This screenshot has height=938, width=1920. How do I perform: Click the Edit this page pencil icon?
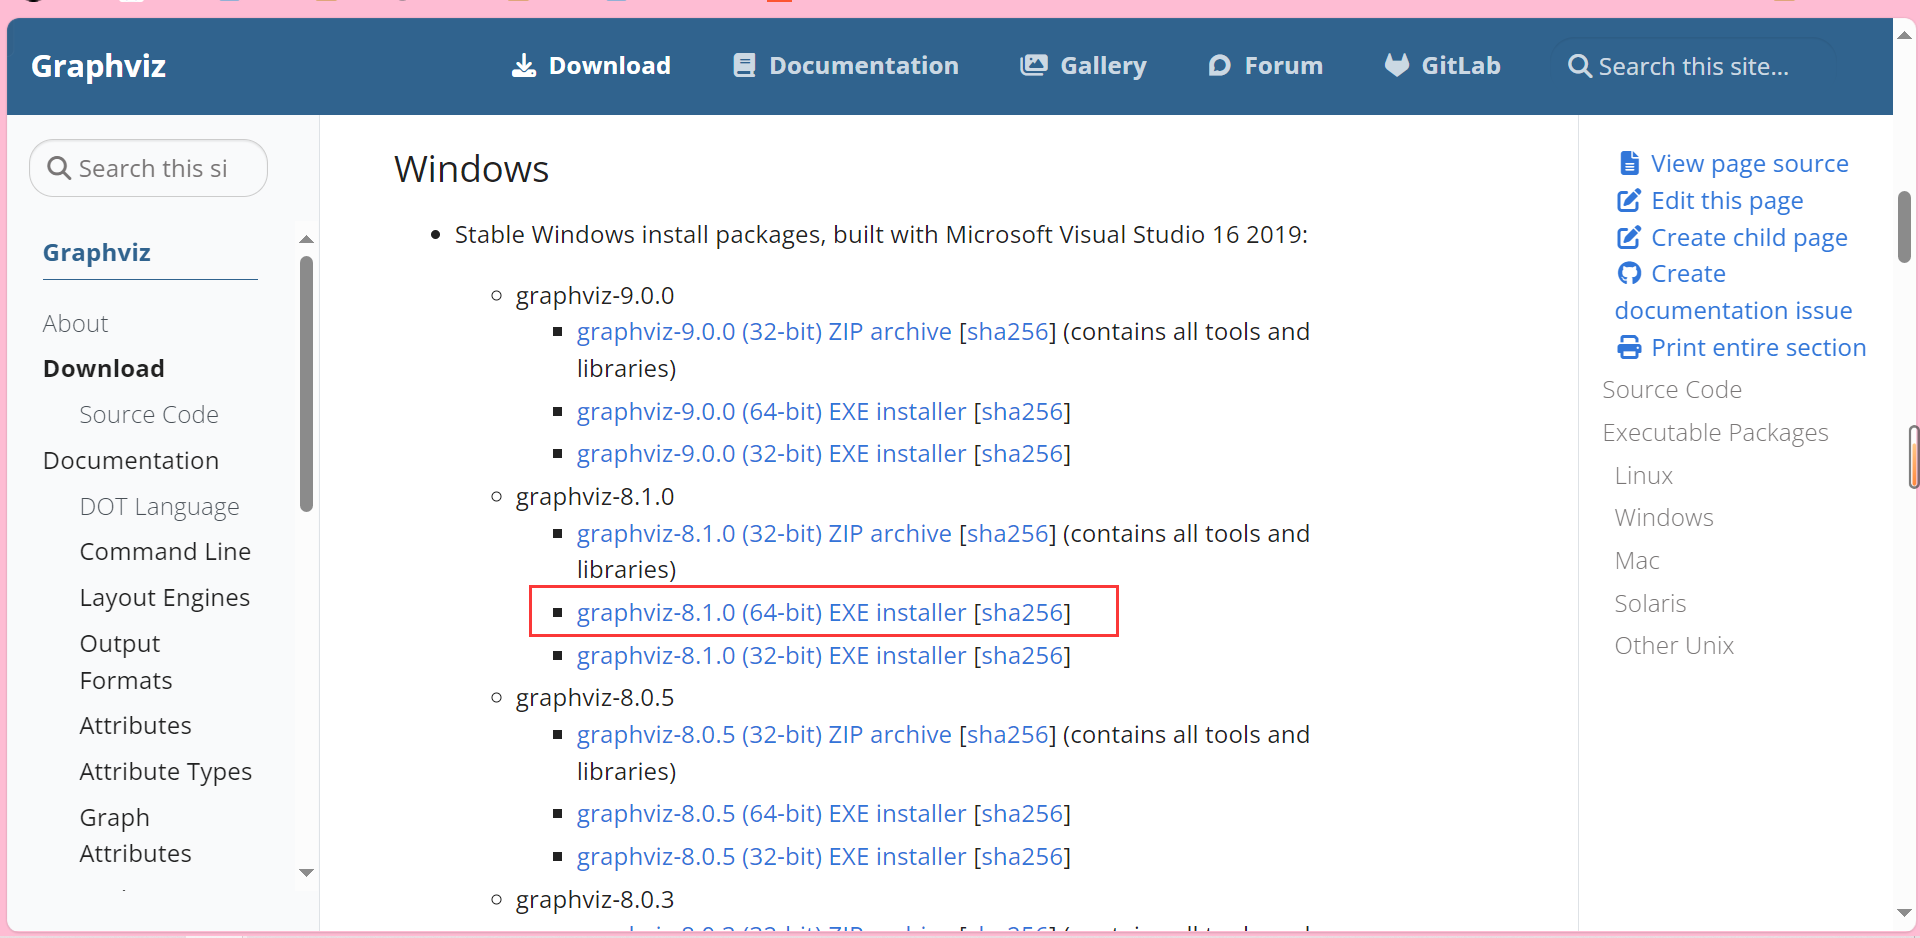(x=1629, y=200)
